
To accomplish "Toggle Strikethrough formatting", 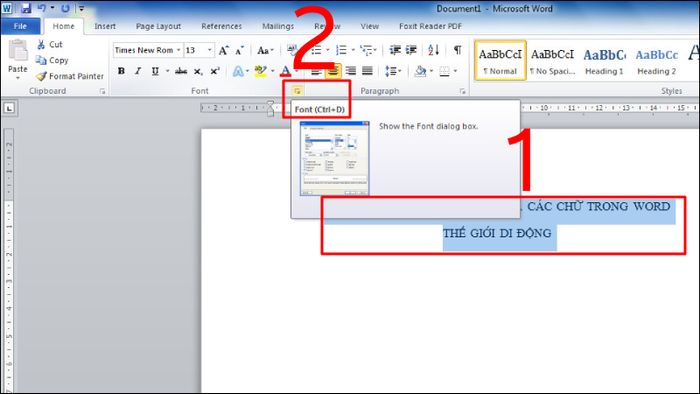I will coord(181,71).
